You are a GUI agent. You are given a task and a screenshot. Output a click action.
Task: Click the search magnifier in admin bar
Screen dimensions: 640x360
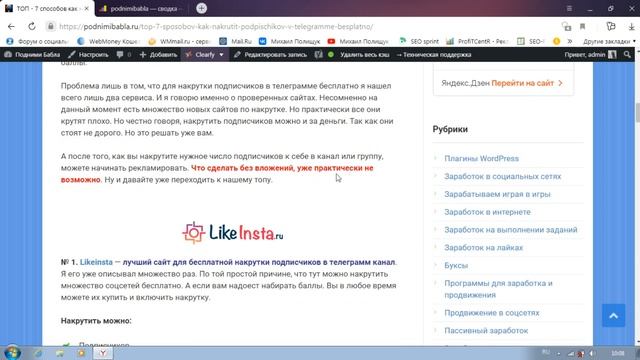pyautogui.click(x=627, y=54)
